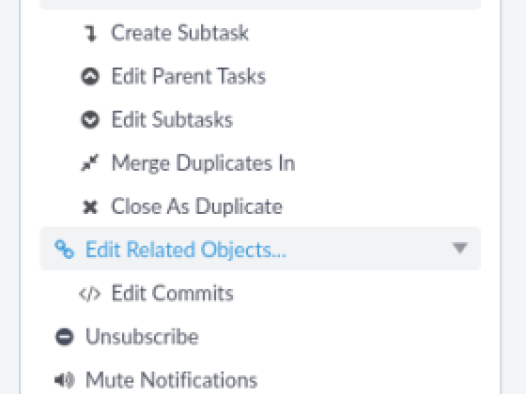Select Merge Duplicates In action text
This screenshot has height=394, width=526.
tap(203, 163)
